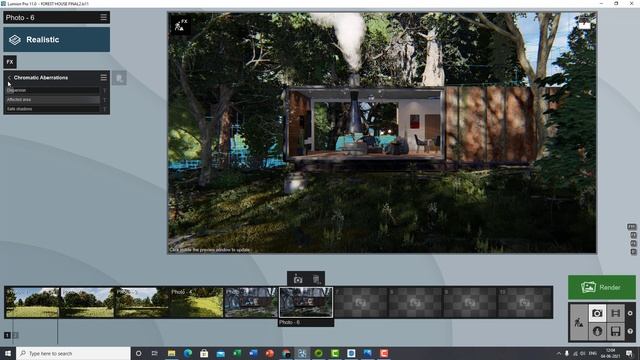Open File Explorer from taskbar
The height and width of the screenshot is (360, 640).
pos(171,353)
